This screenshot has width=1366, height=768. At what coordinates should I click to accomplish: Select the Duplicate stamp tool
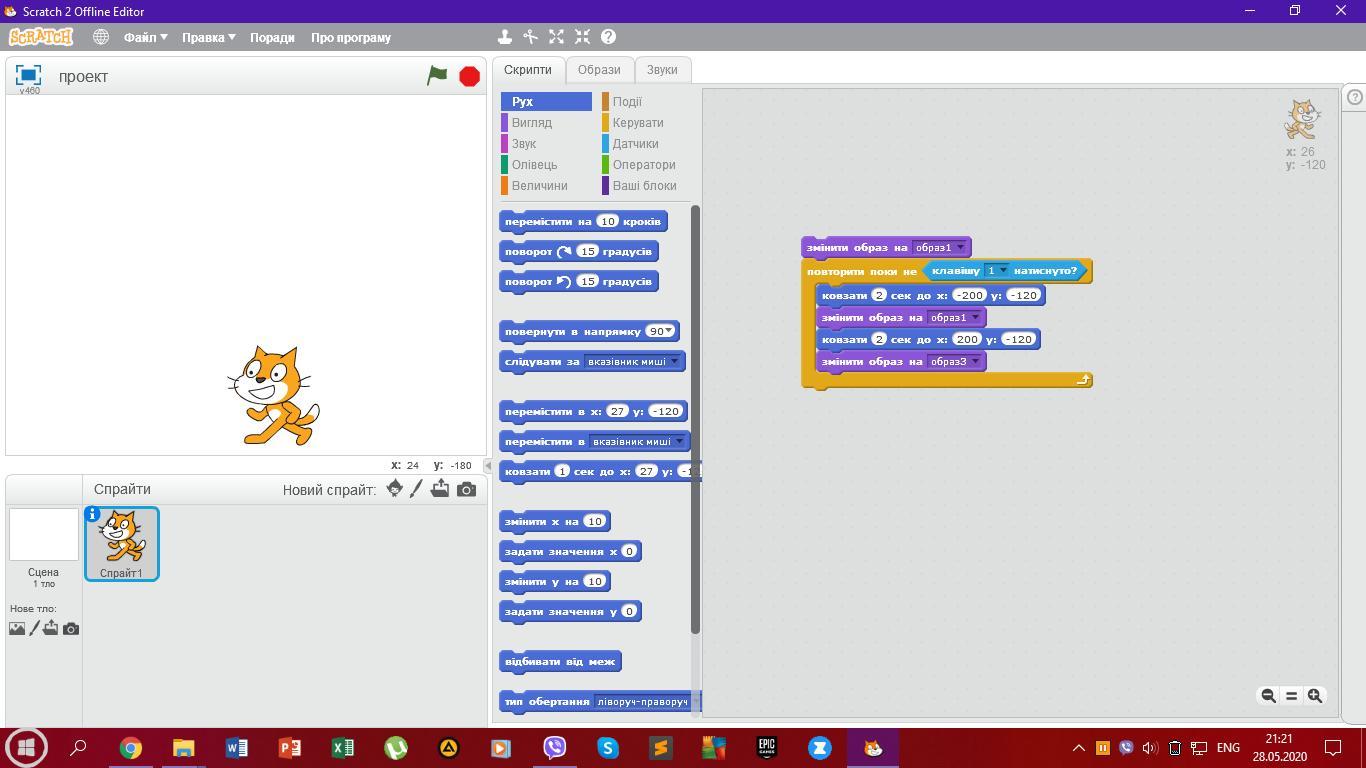505,37
